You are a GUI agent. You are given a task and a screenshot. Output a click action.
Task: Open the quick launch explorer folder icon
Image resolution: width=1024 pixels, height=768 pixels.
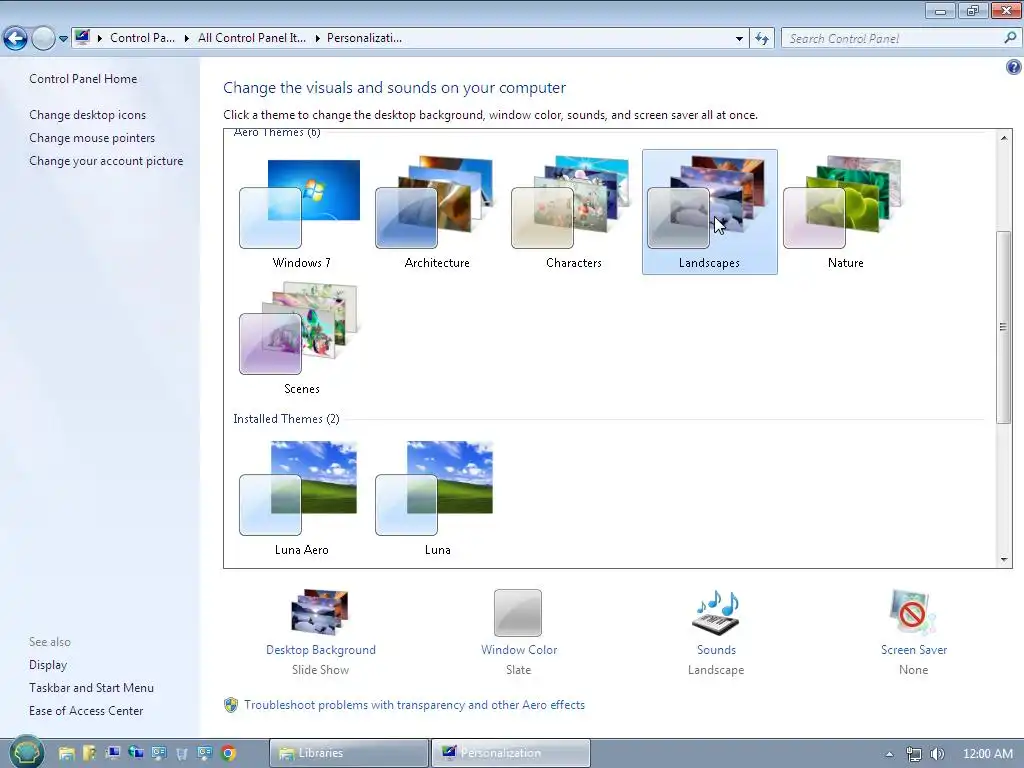(x=67, y=753)
